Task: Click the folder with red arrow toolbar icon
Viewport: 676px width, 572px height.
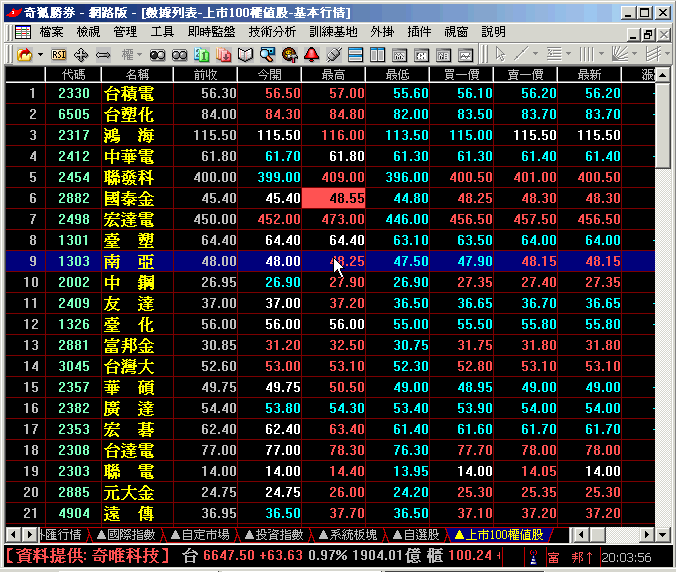Action: [x=25, y=55]
